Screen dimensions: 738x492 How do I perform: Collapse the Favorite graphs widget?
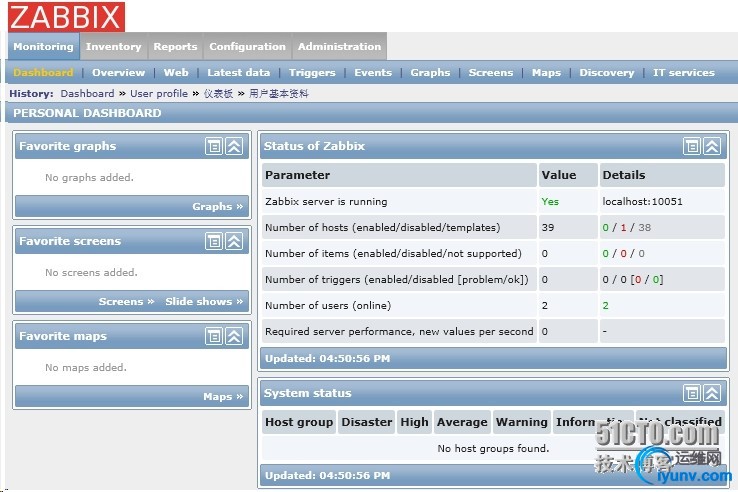click(x=234, y=146)
